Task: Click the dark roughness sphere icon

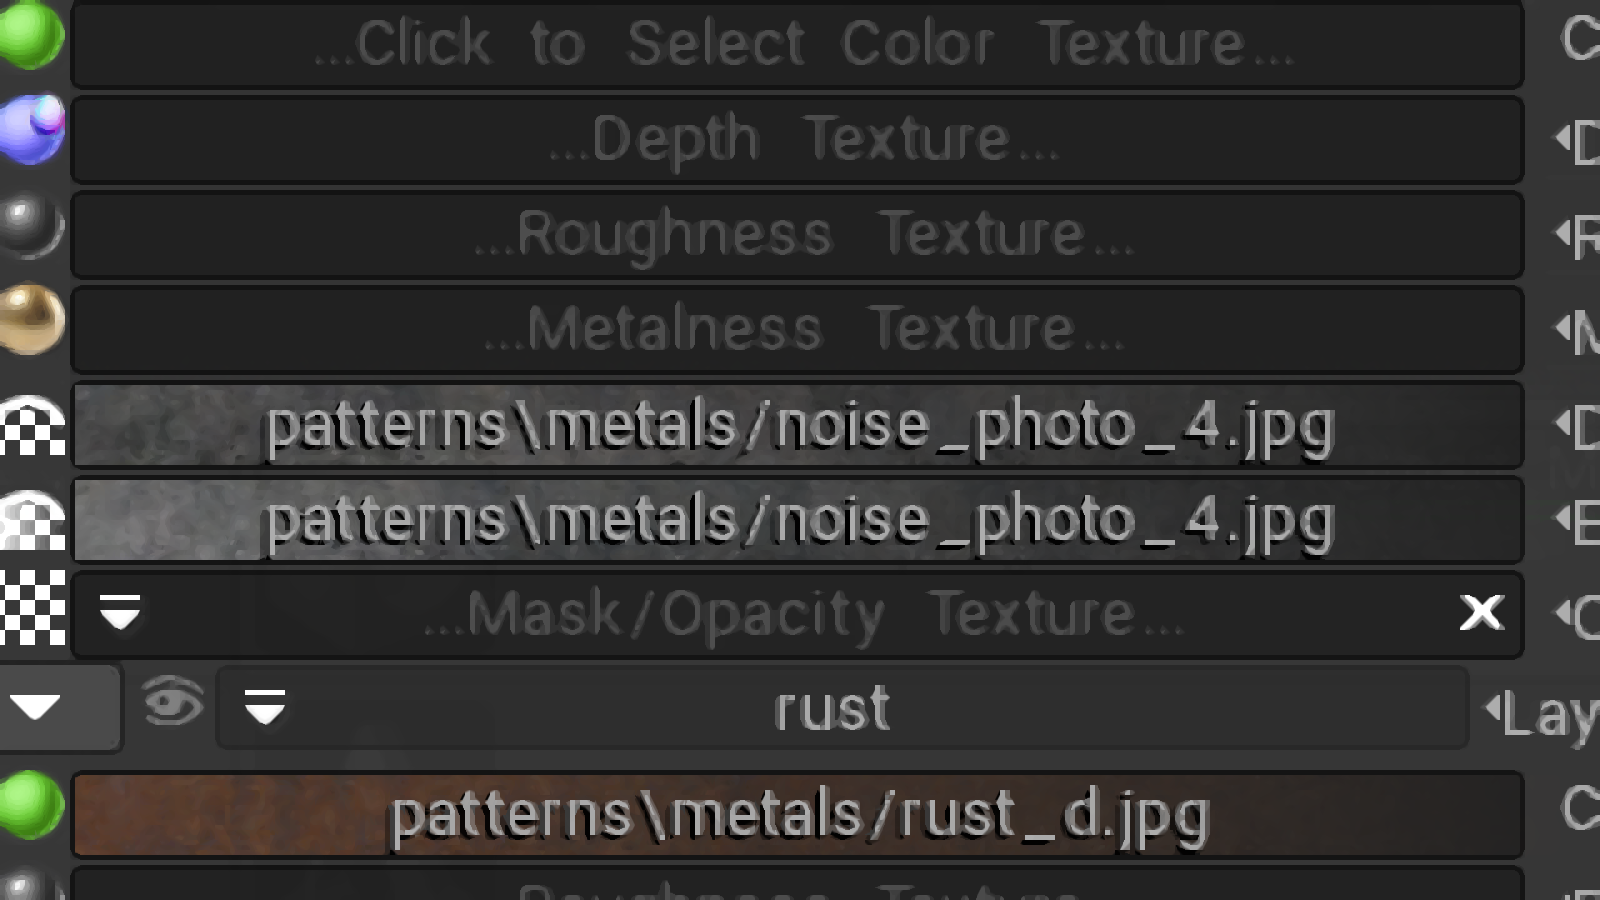Action: (31, 225)
